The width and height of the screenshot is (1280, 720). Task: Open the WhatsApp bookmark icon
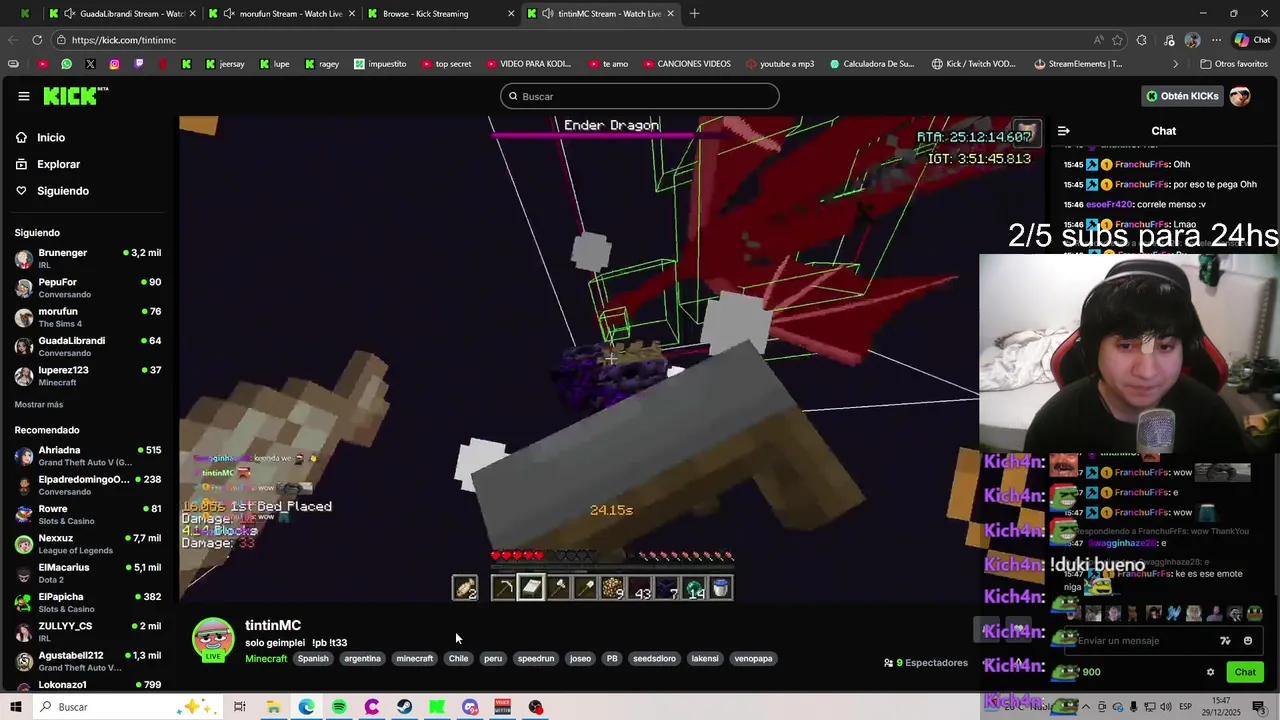(x=66, y=64)
